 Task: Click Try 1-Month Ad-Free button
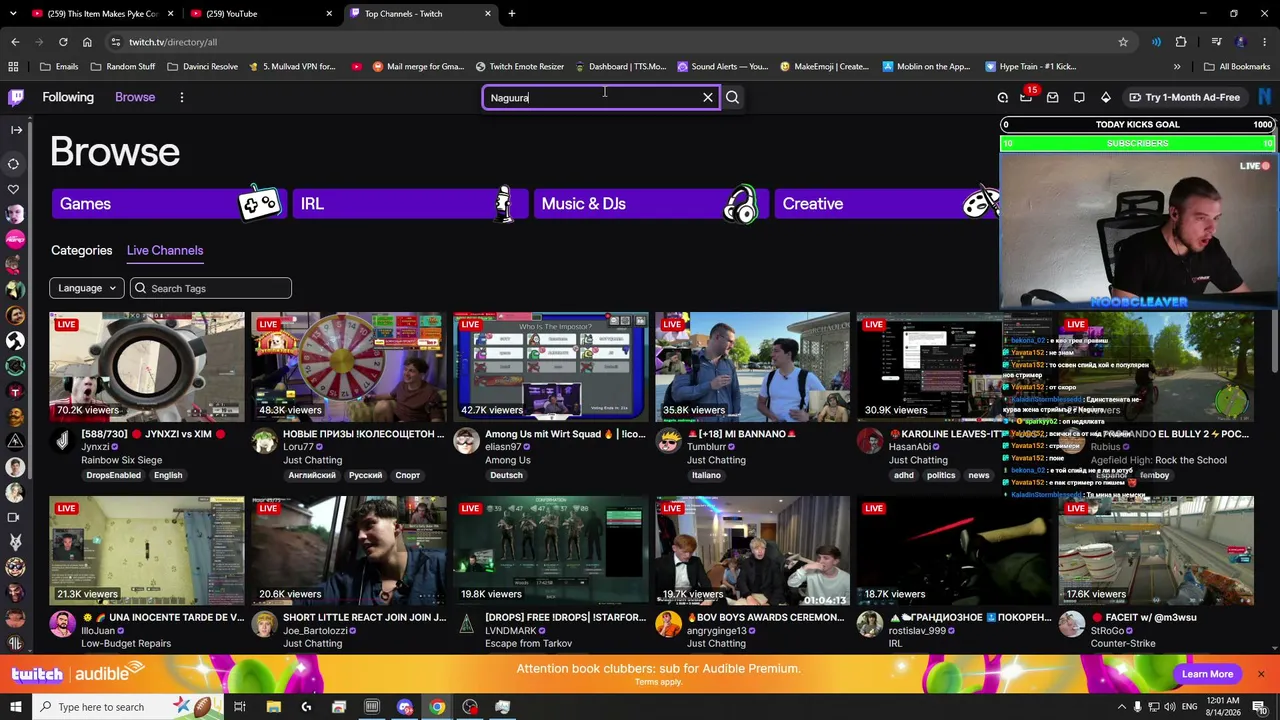click(x=1184, y=97)
